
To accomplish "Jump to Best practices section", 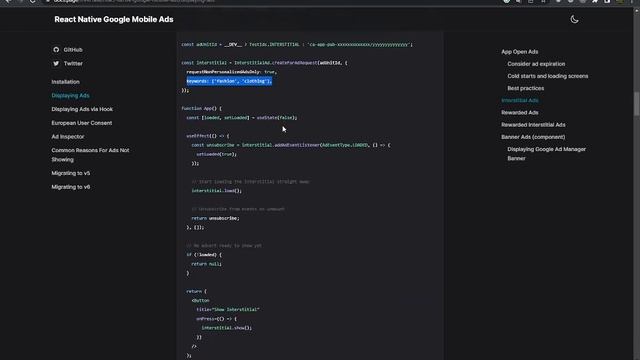I will coord(526,88).
